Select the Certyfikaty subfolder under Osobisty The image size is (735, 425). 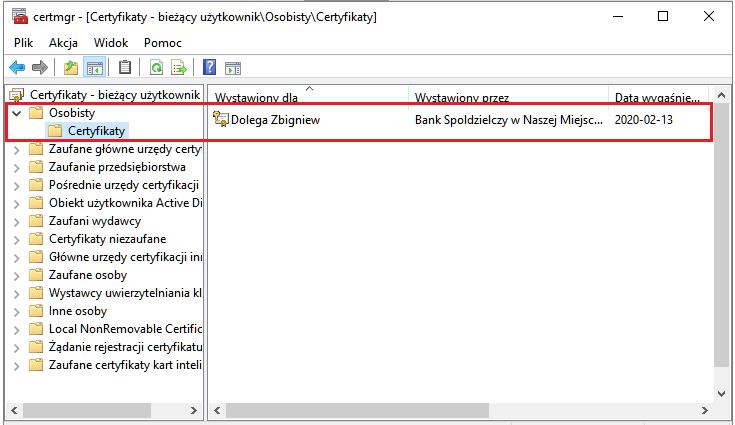tap(96, 131)
